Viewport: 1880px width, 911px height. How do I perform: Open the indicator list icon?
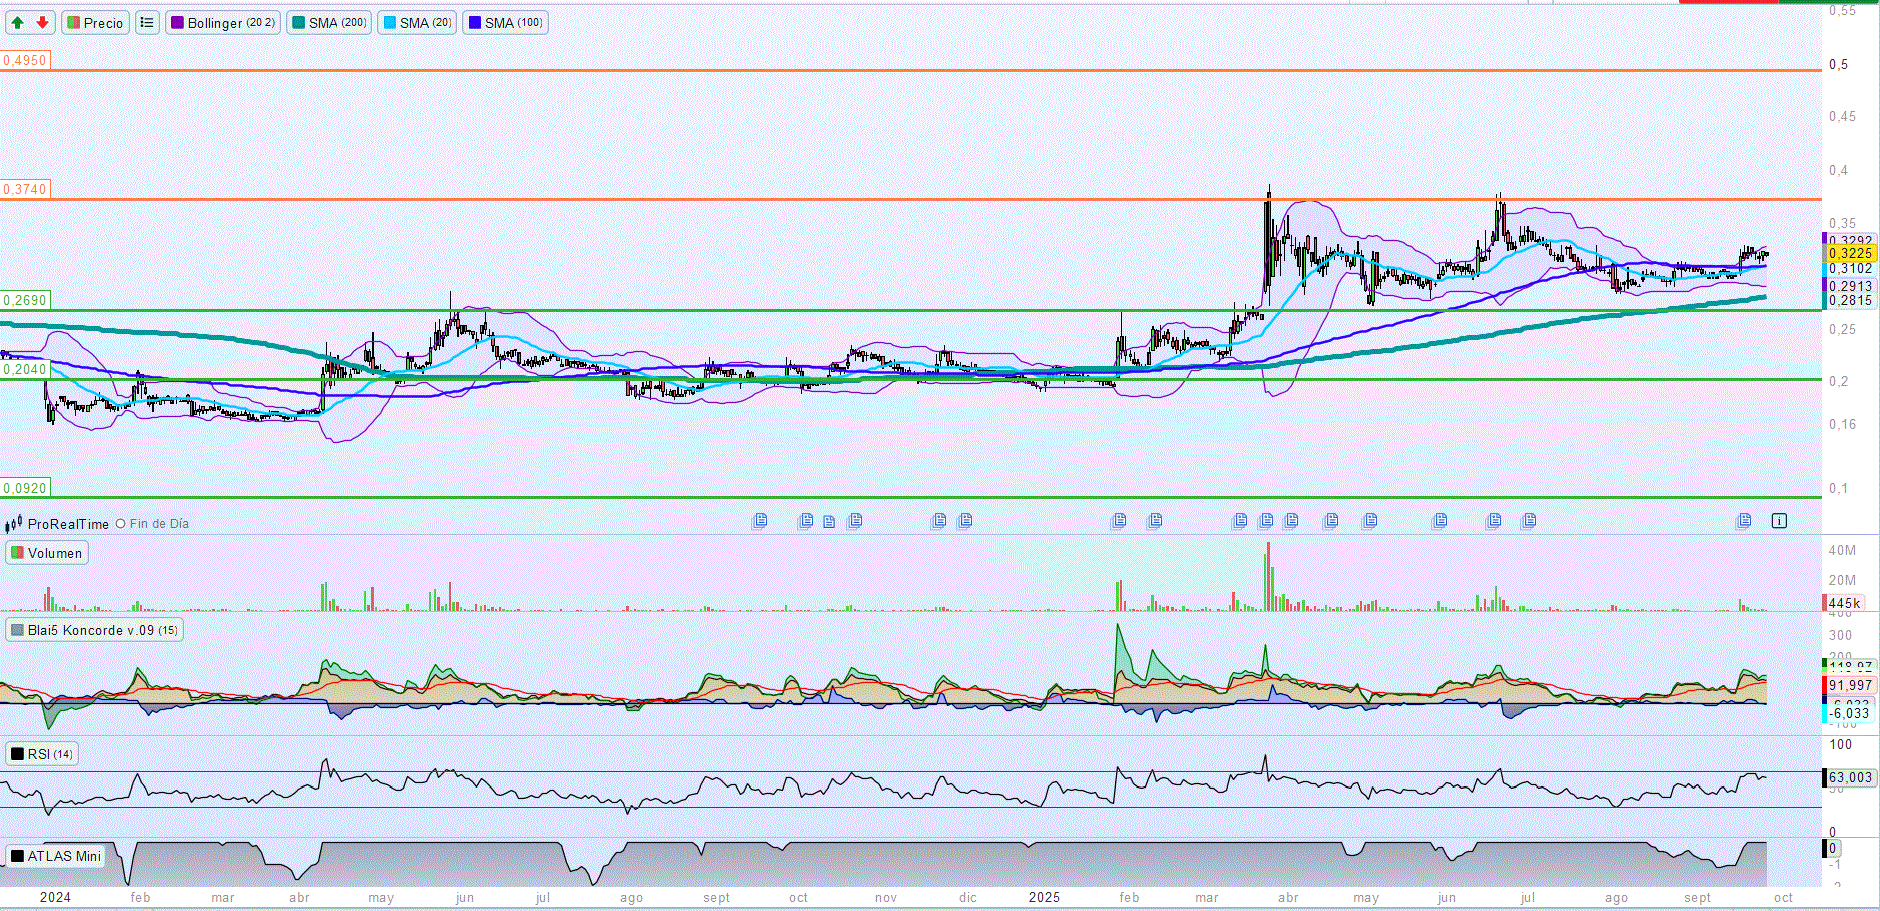[x=147, y=22]
